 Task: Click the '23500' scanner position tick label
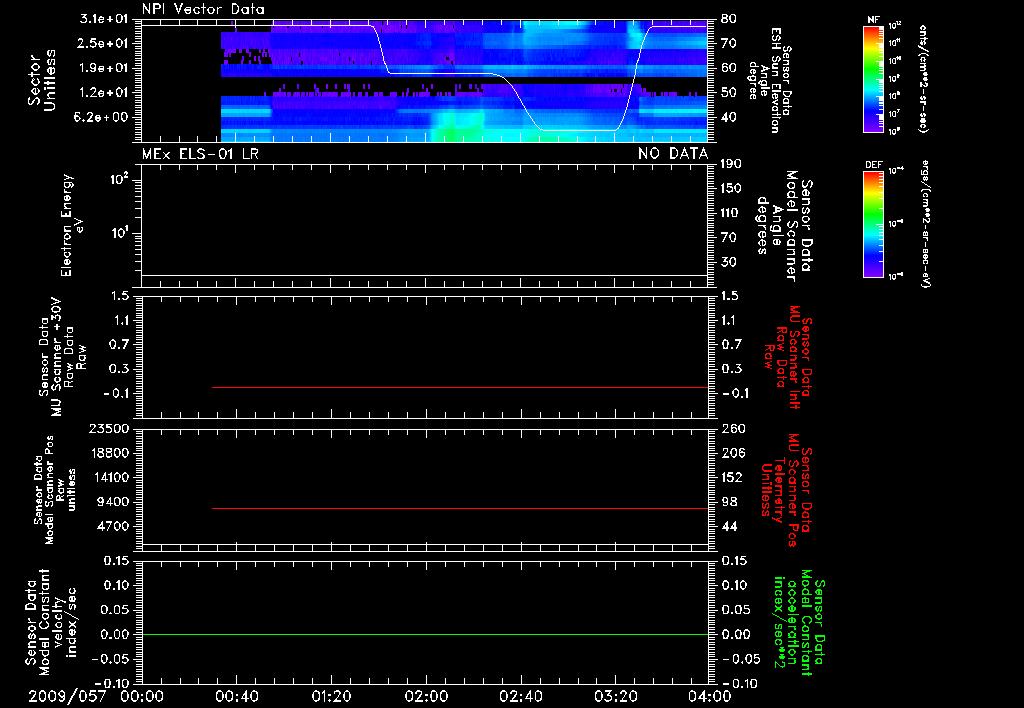[x=108, y=429]
